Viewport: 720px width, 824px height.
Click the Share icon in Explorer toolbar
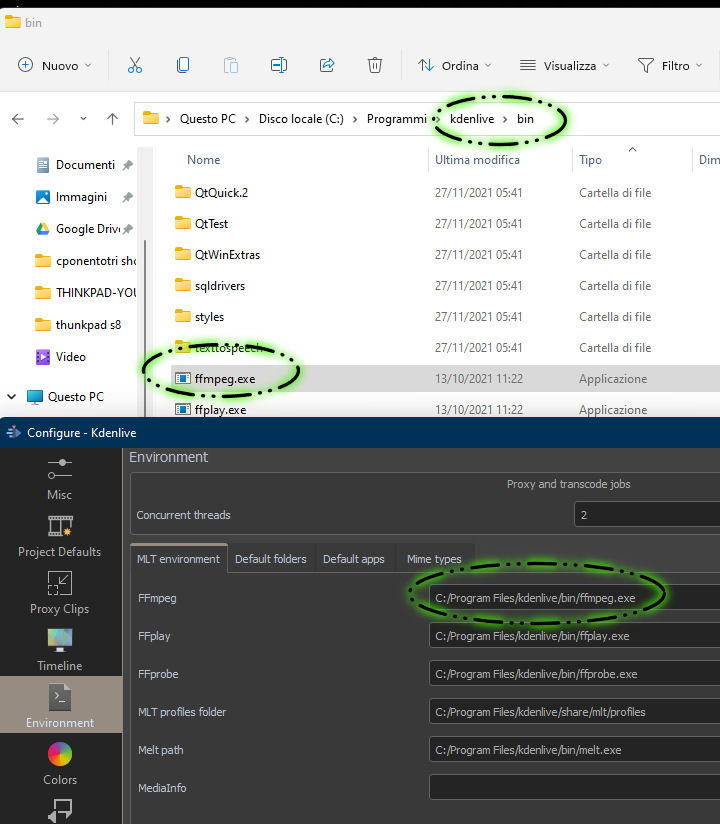pos(327,65)
